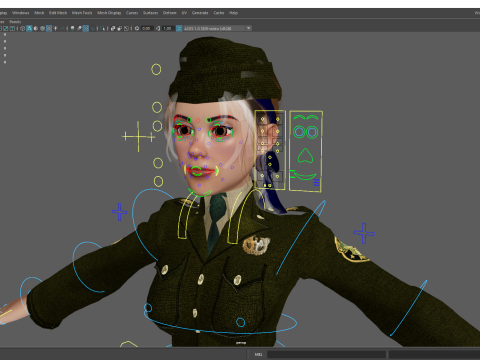Toggle motion blur icon in viewport toolbar
Screen dimensions: 480x360
click(x=79, y=28)
